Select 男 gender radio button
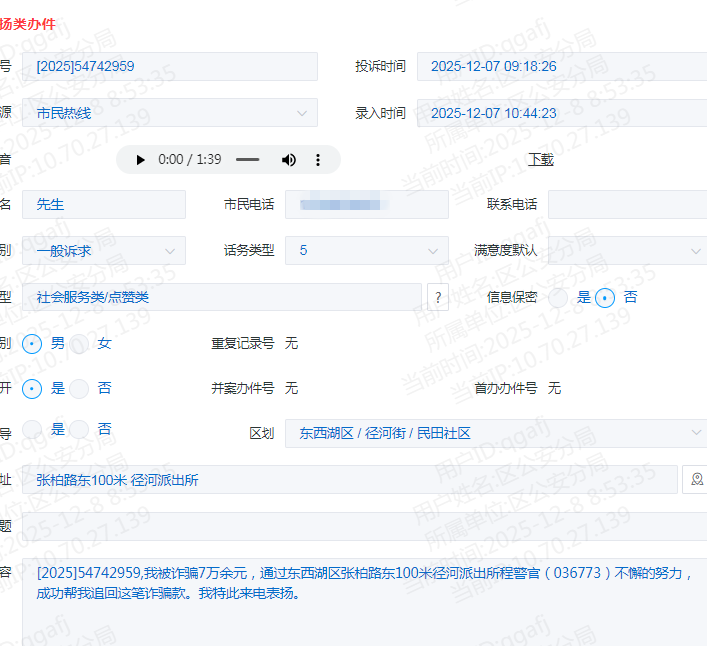Viewport: 707px width, 646px height. 33,343
